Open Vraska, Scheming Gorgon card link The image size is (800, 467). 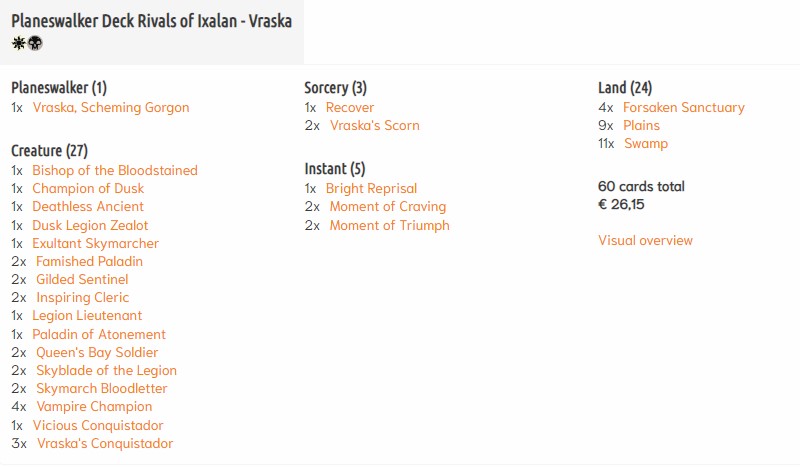[x=110, y=107]
